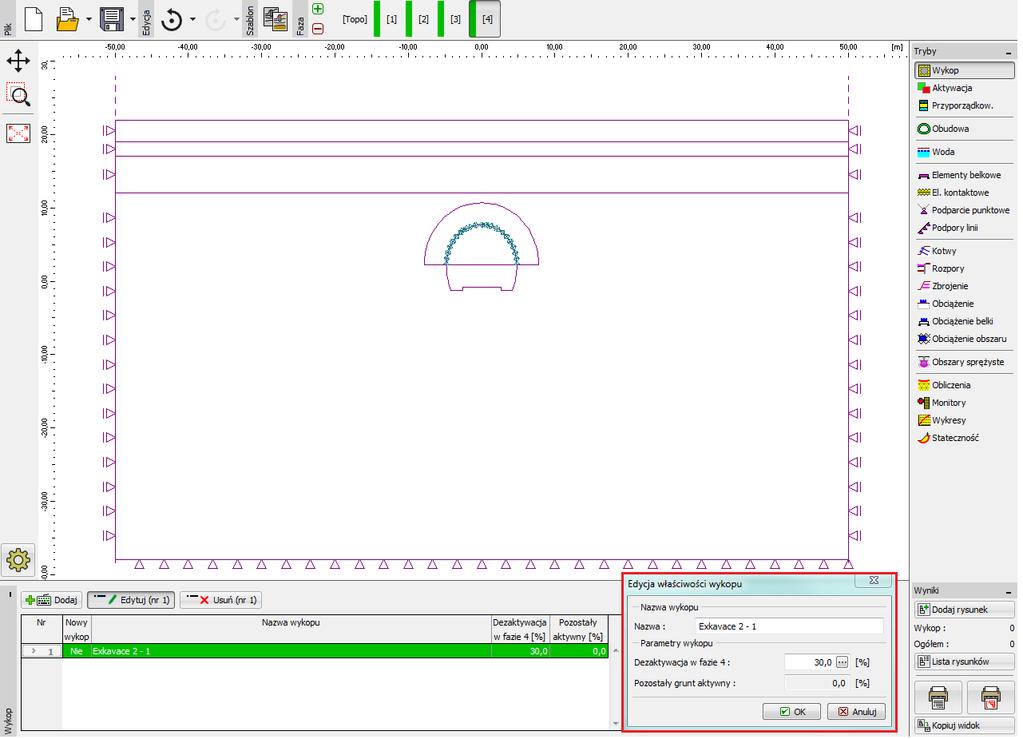
Task: Click the 30,0 deactivation cell in the table
Action: tap(521, 651)
